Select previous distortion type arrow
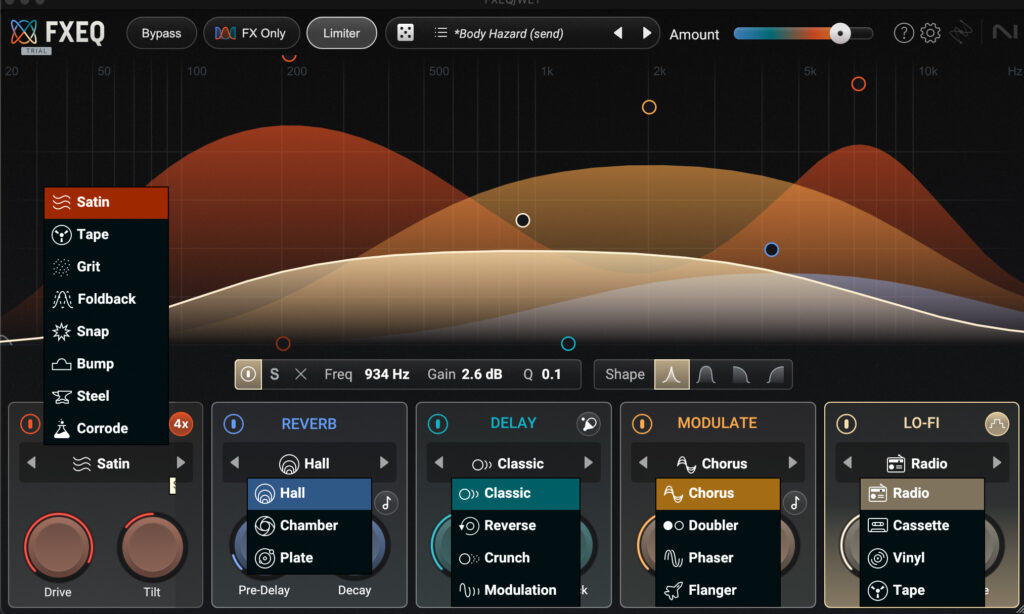This screenshot has height=614, width=1024. click(31, 463)
